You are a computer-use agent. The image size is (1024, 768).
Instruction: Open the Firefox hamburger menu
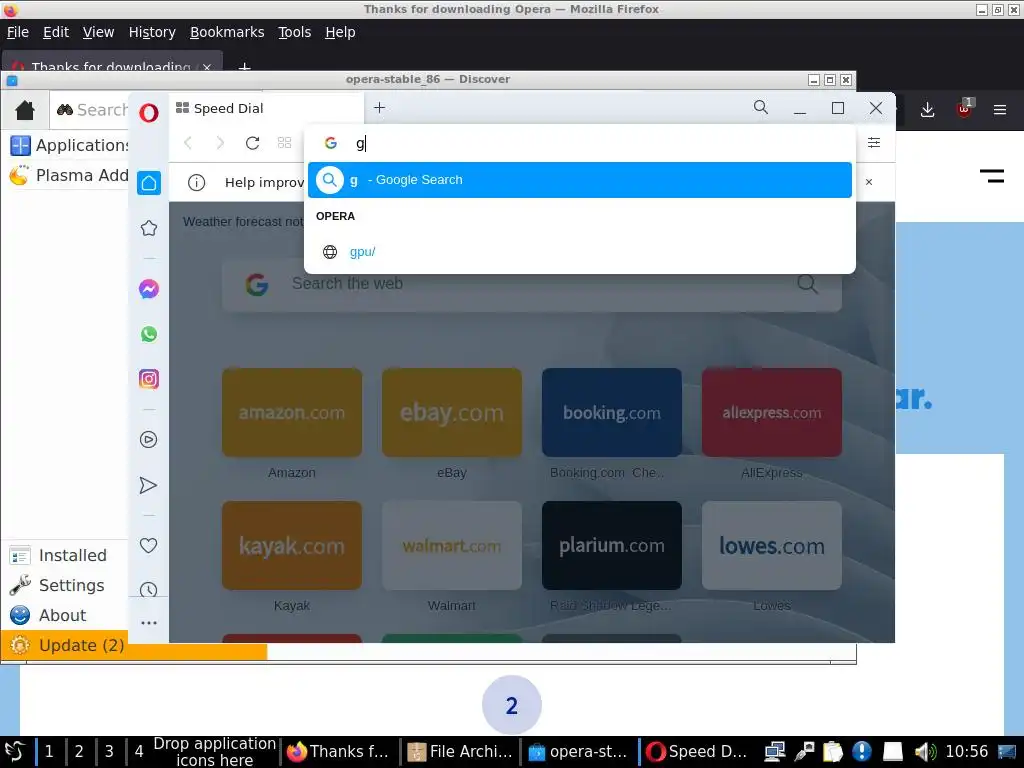(1000, 110)
